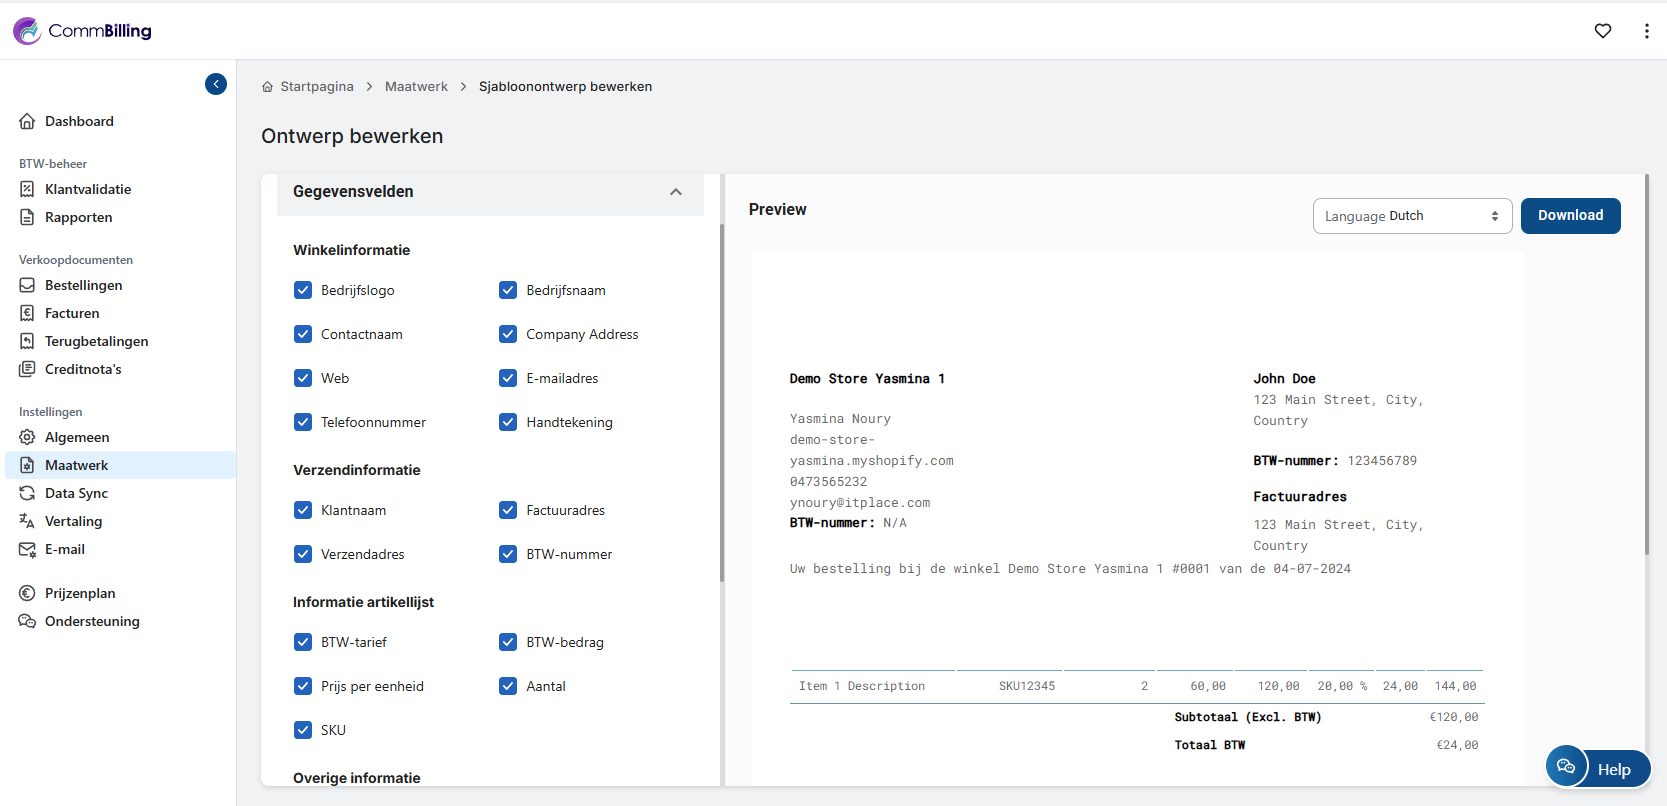Click the Klantvalidatie icon

pyautogui.click(x=27, y=189)
